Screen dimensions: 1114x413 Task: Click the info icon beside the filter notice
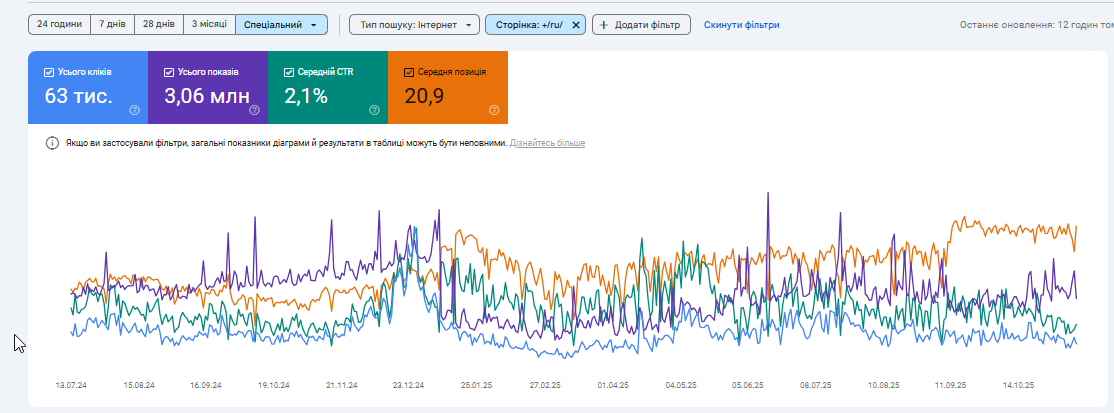52,143
